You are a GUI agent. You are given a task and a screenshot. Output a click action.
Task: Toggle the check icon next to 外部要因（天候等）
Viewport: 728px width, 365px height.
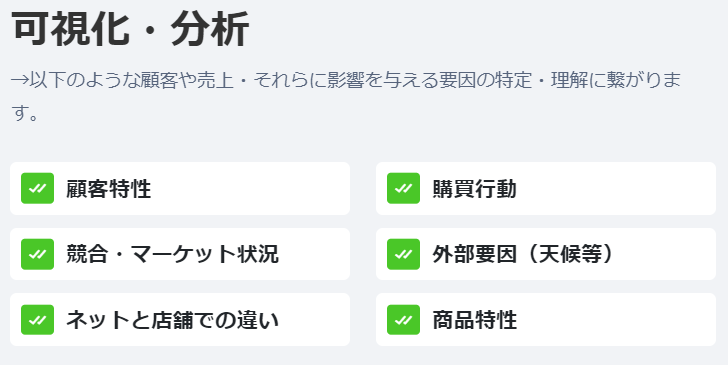click(403, 254)
